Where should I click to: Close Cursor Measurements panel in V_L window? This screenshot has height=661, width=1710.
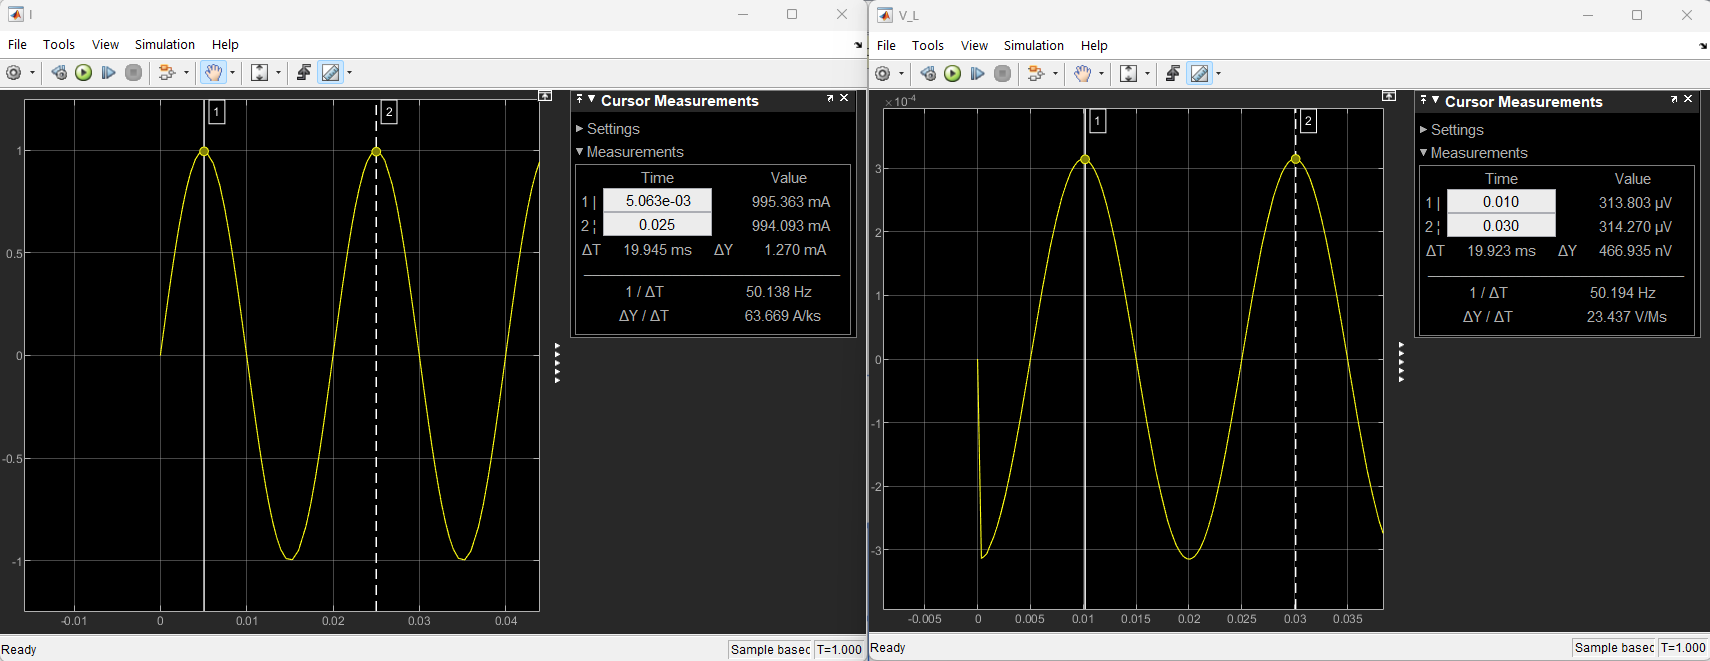[1688, 99]
